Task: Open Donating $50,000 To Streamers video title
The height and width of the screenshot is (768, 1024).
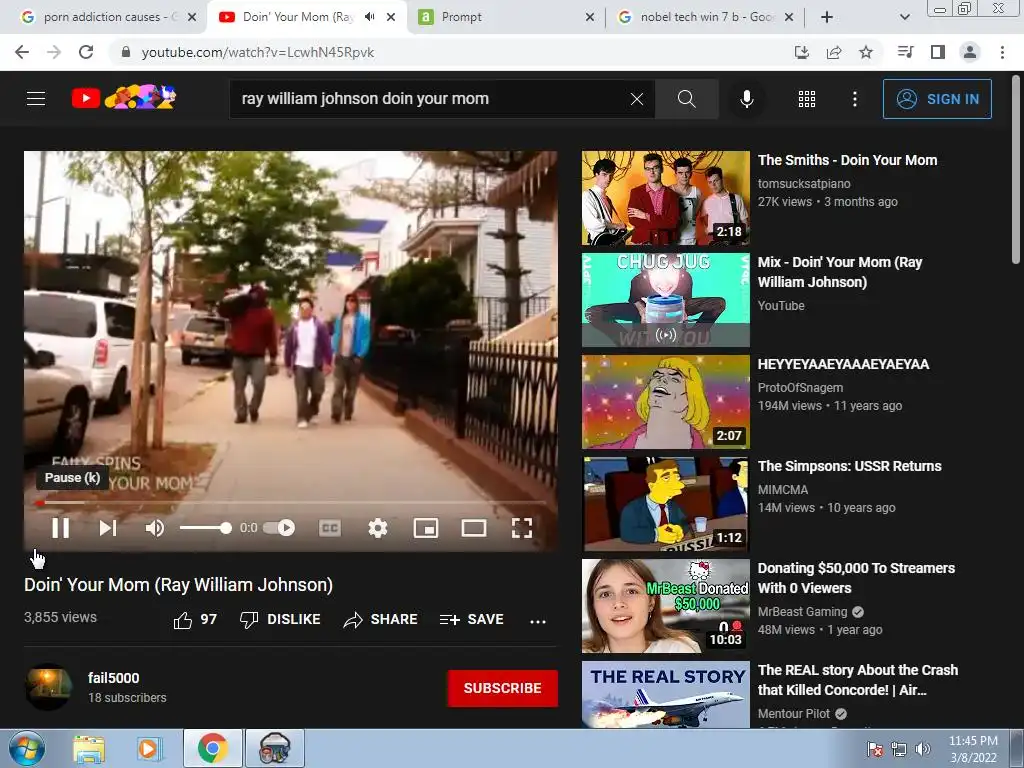Action: click(856, 578)
